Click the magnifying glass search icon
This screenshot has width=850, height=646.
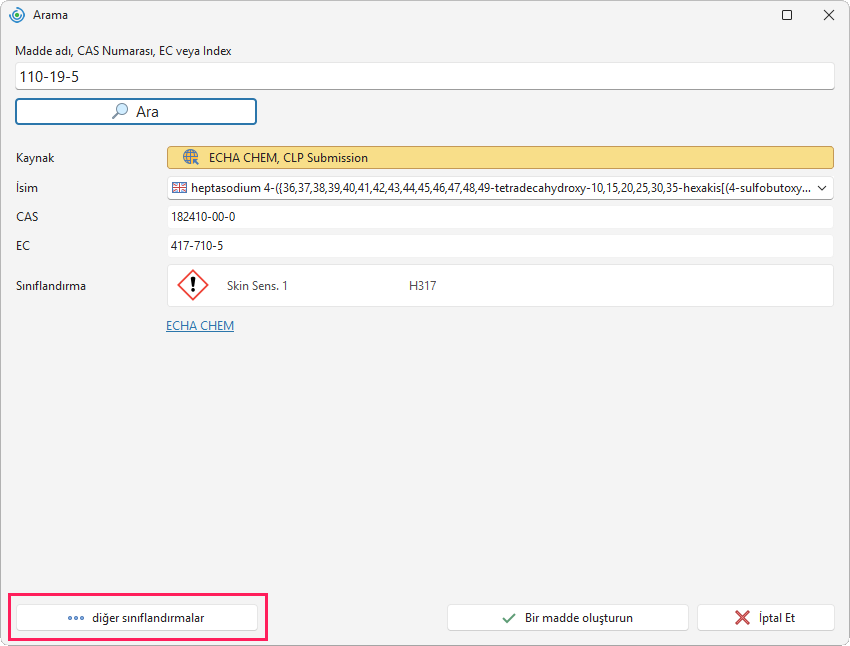(x=120, y=111)
